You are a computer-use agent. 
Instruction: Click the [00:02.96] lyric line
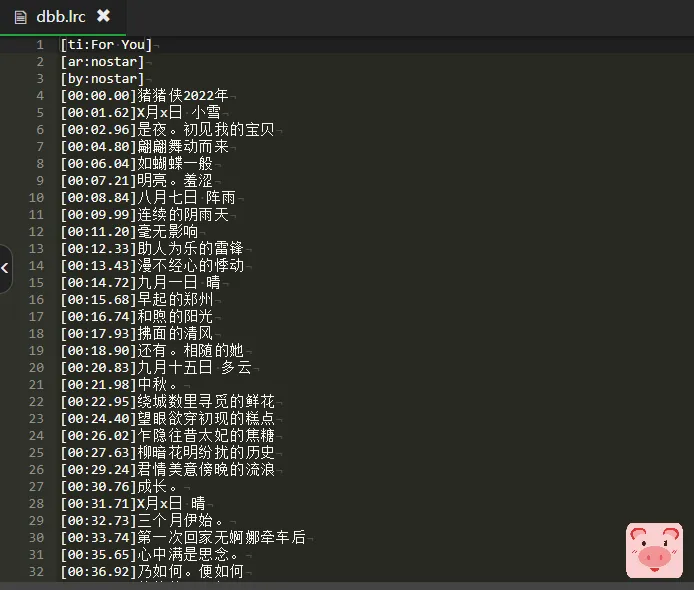(167, 130)
